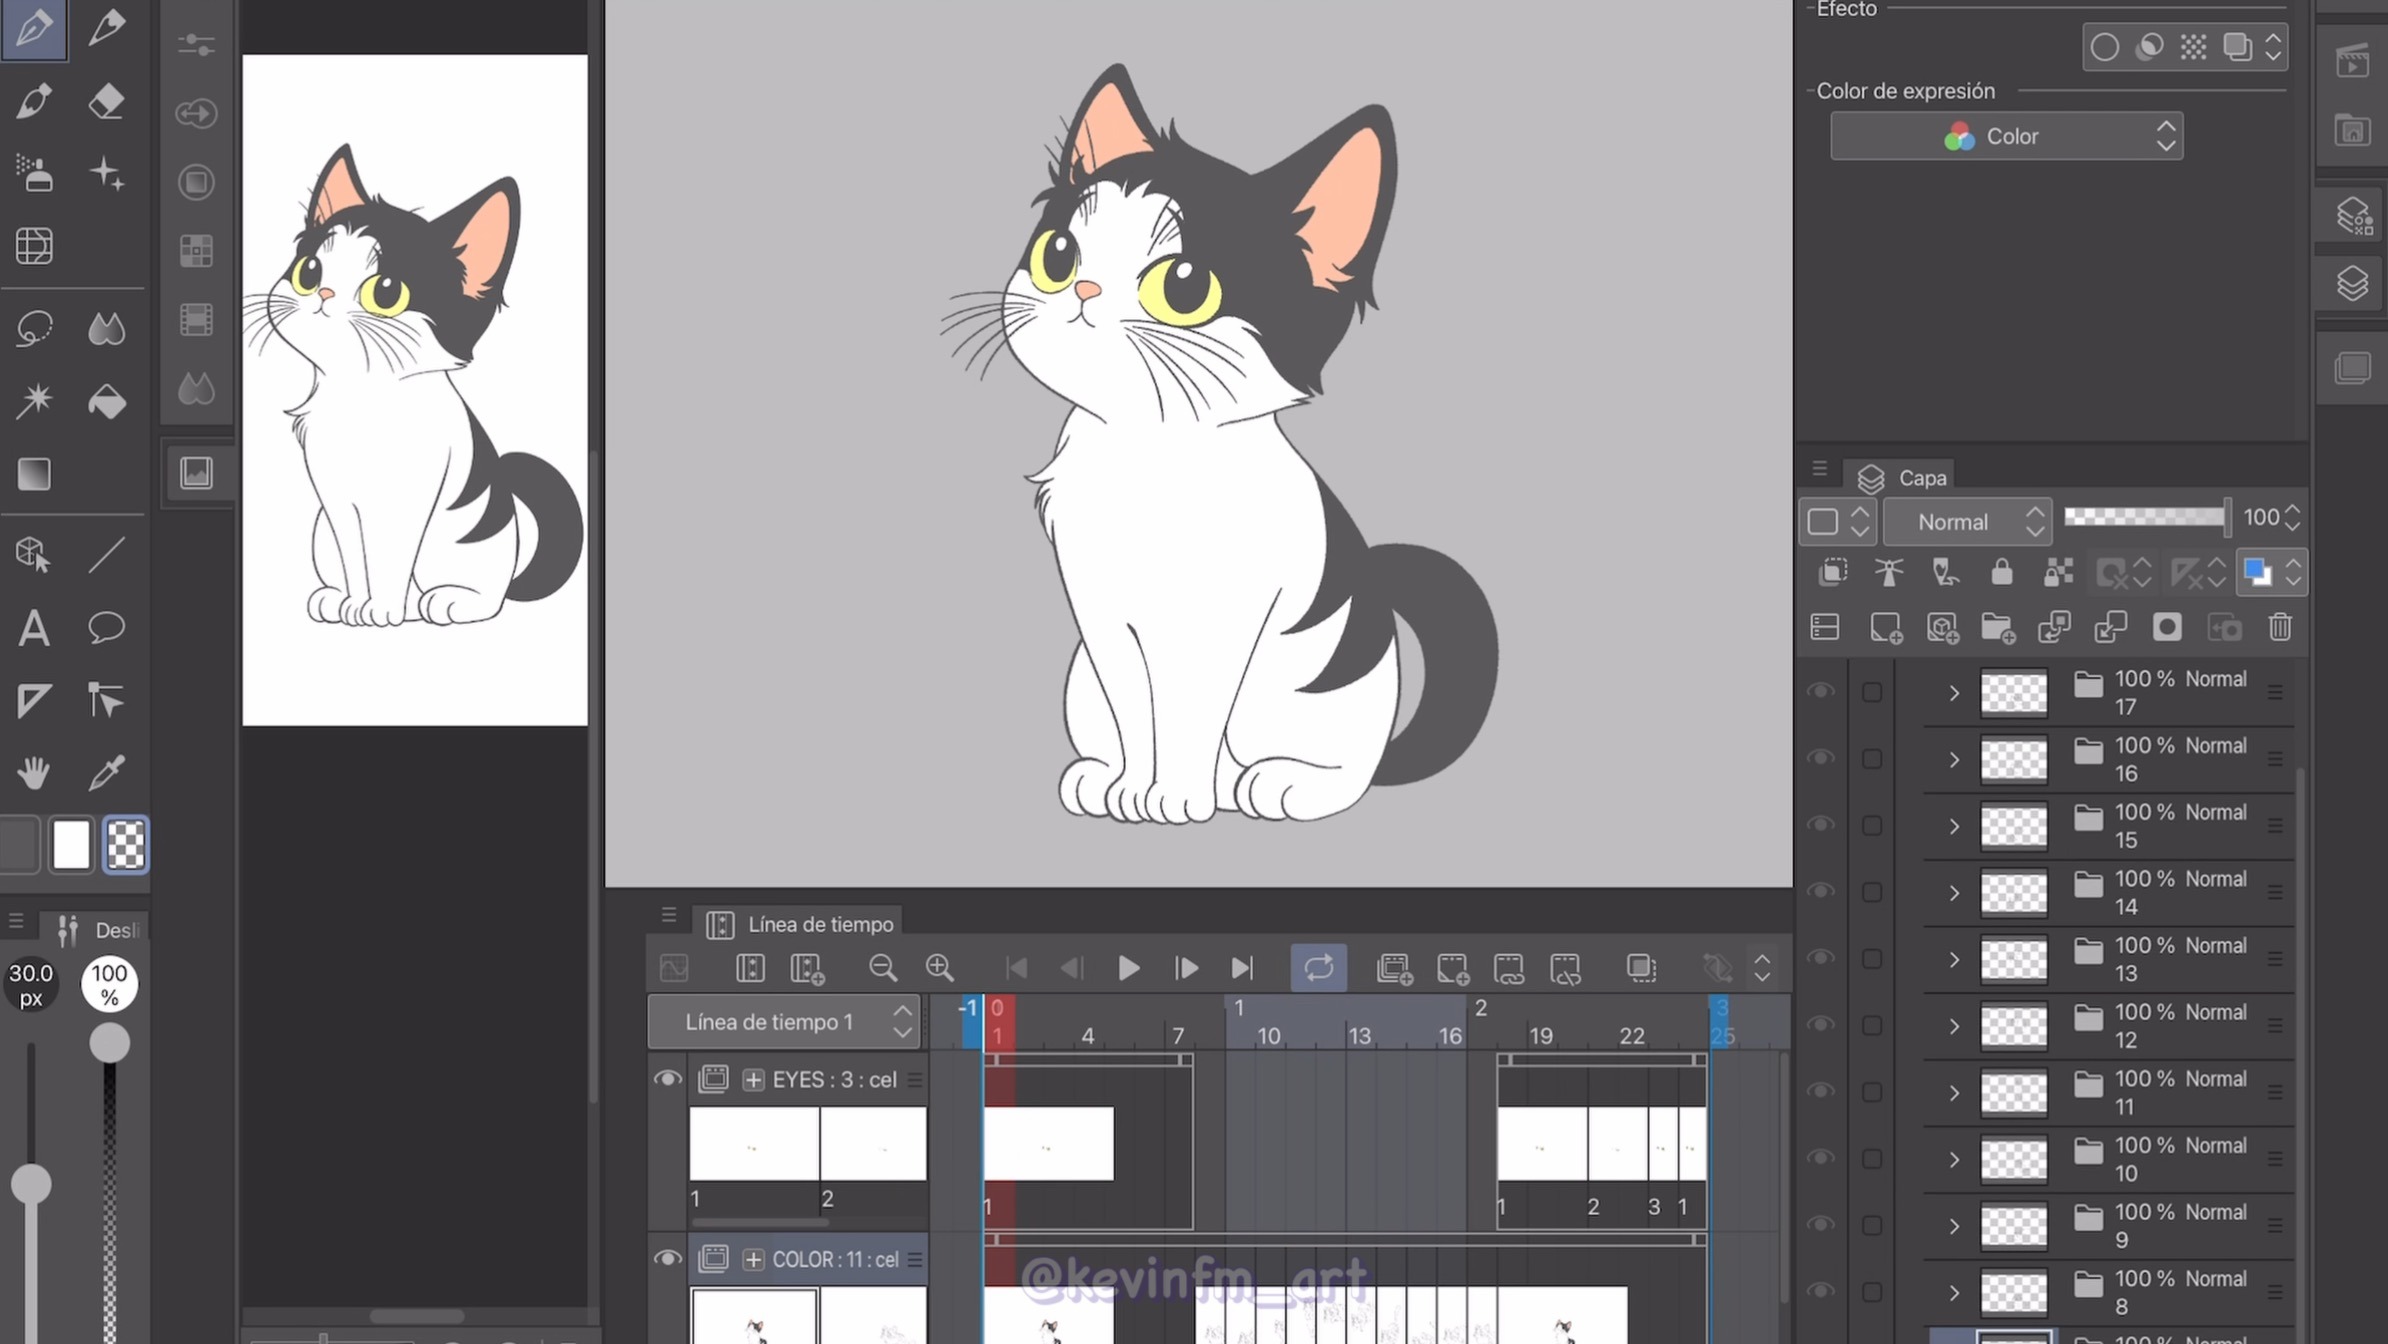The width and height of the screenshot is (2388, 1344).
Task: Jump to the last frame
Action: coord(1242,967)
